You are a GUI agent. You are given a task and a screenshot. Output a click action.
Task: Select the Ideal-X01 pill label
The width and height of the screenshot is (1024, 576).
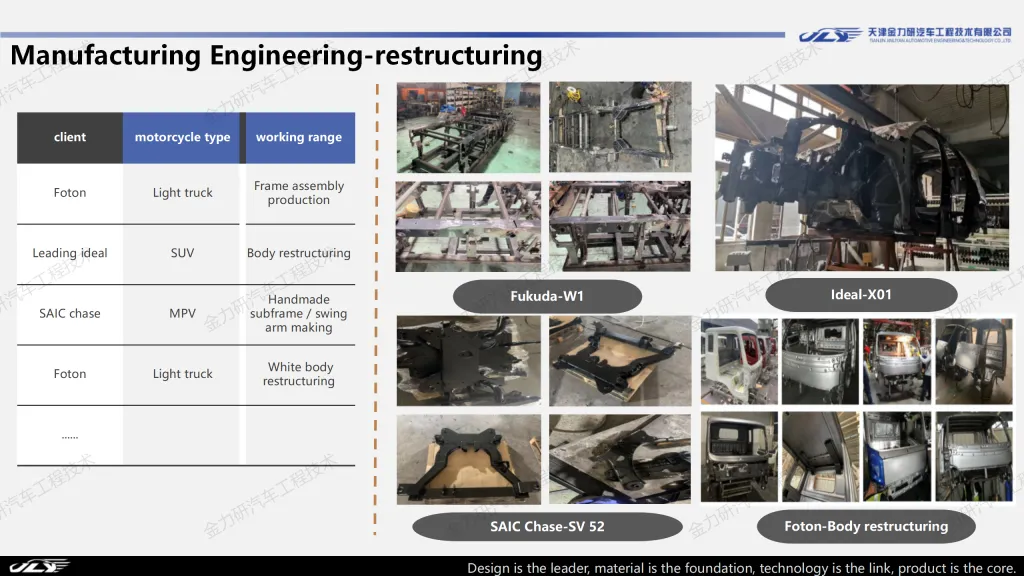(861, 295)
